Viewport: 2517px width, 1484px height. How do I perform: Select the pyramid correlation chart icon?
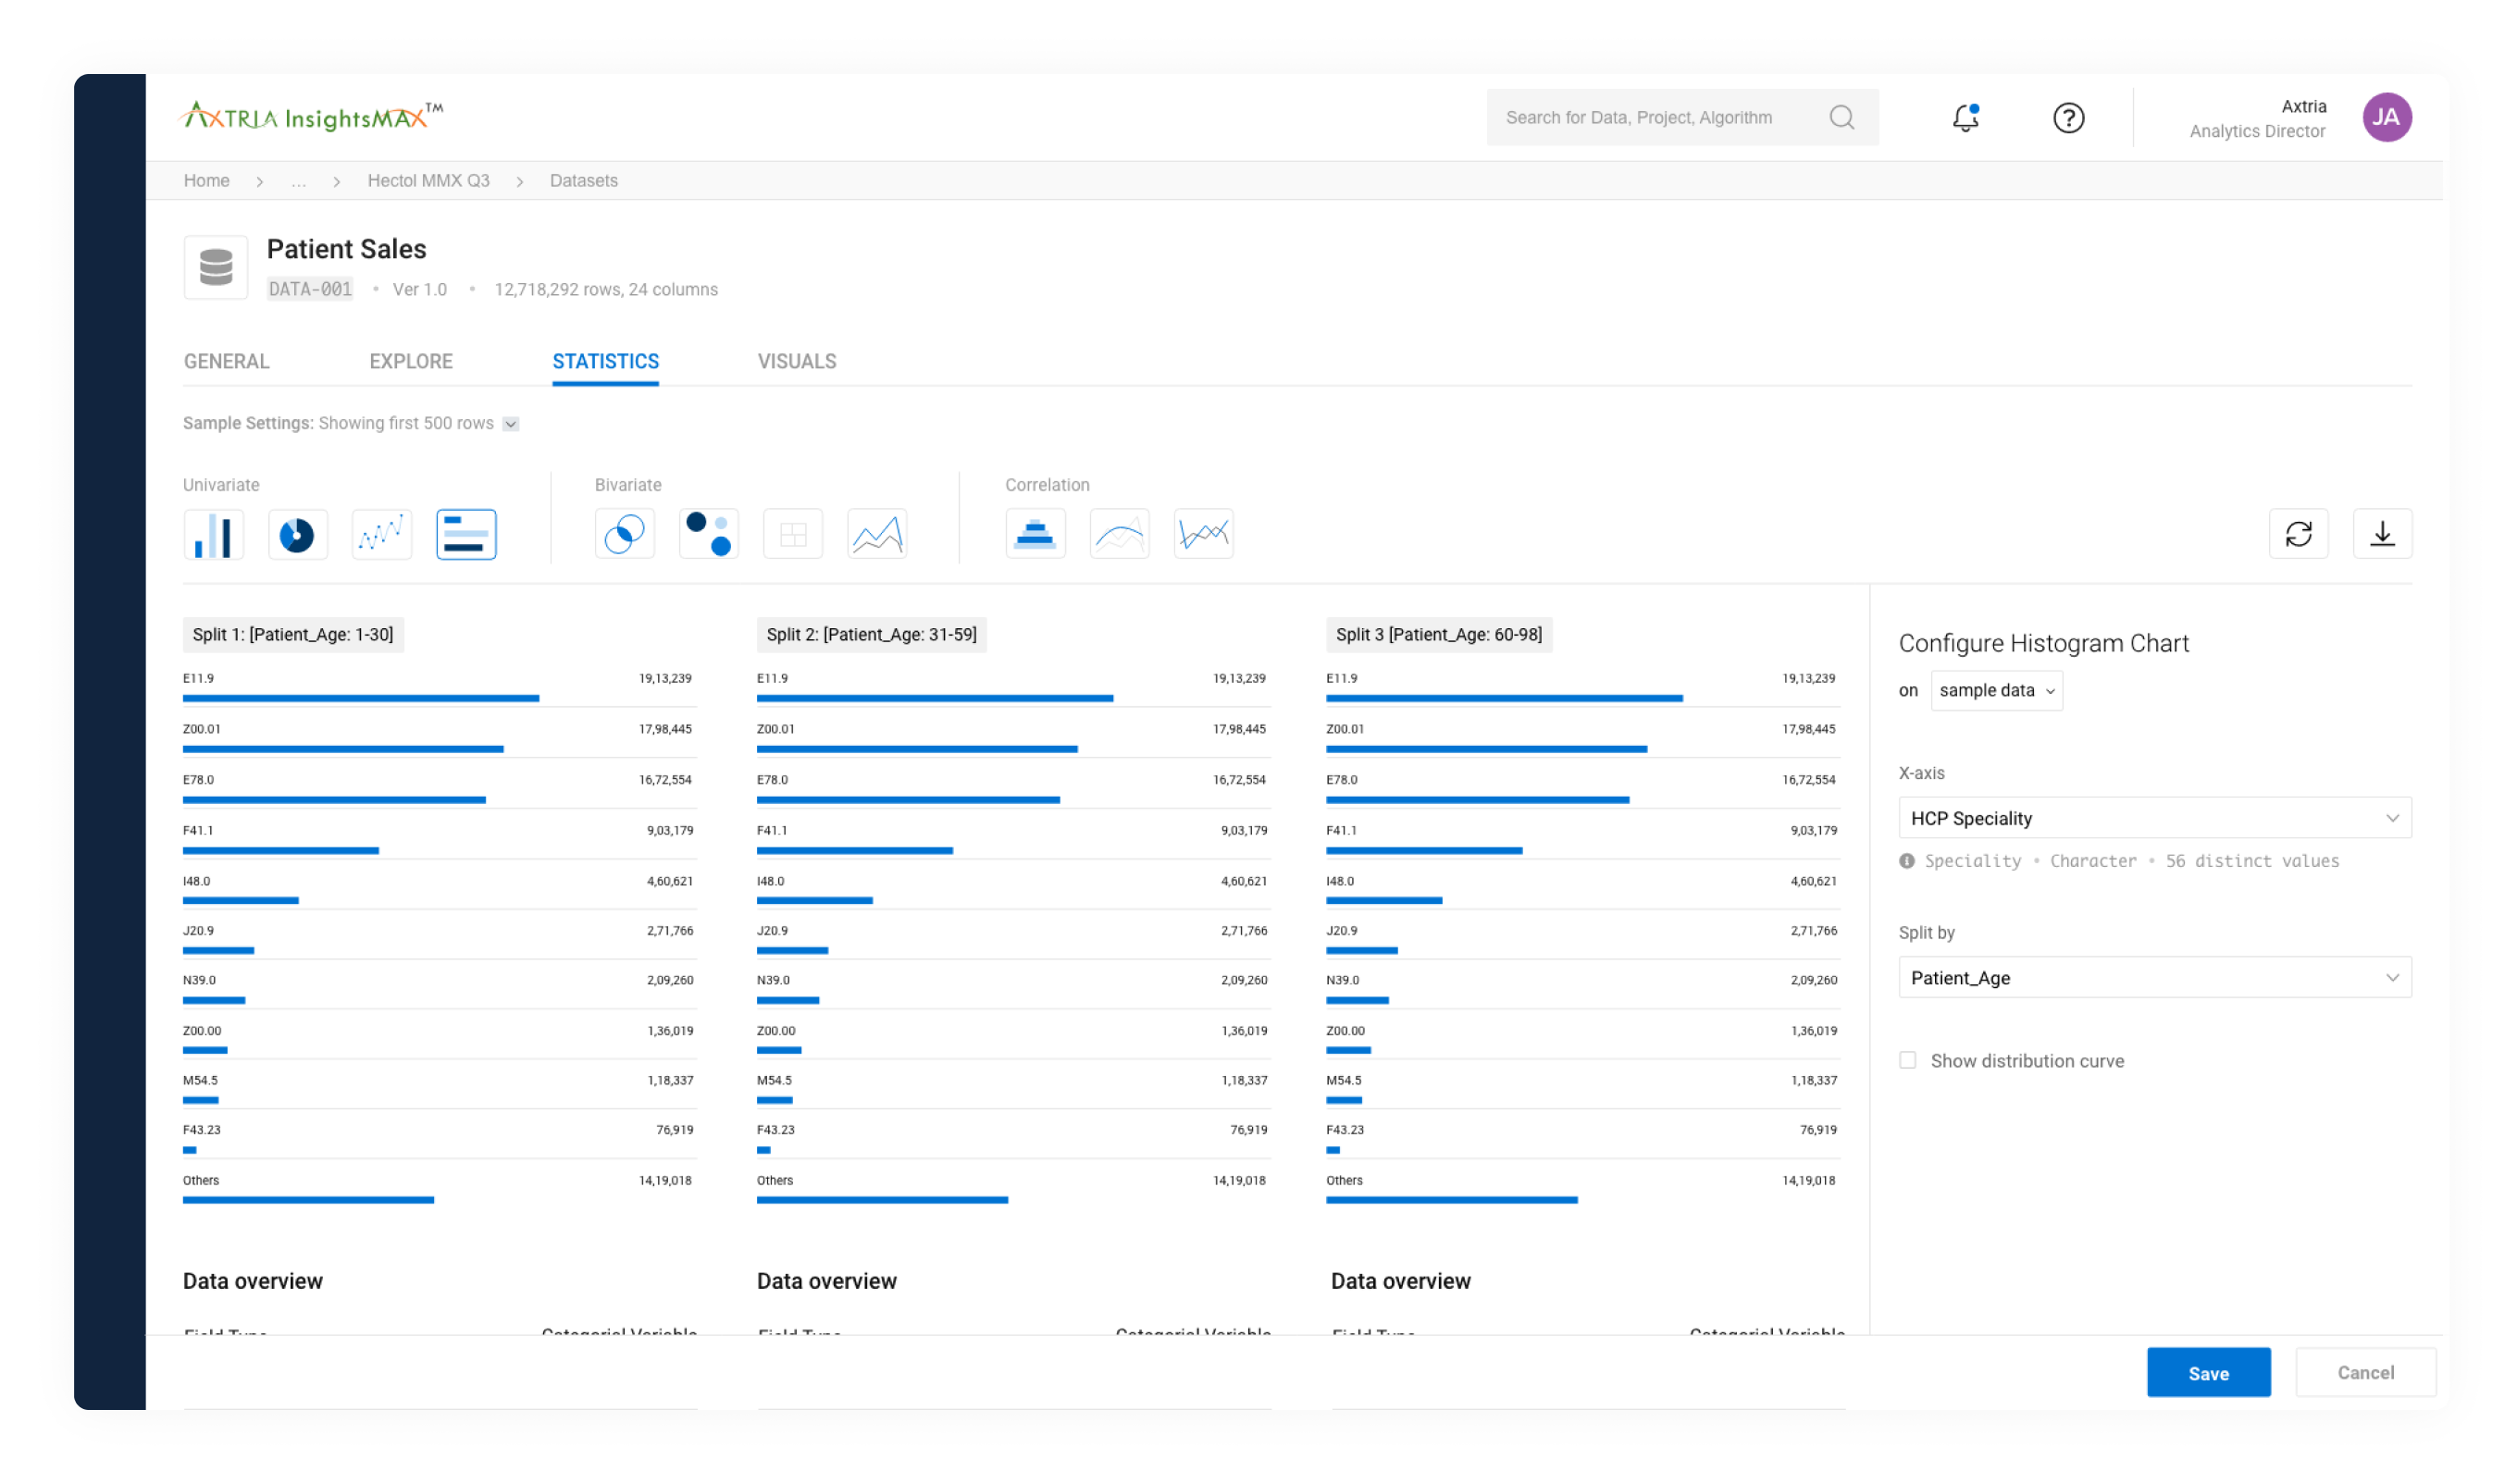coord(1035,534)
